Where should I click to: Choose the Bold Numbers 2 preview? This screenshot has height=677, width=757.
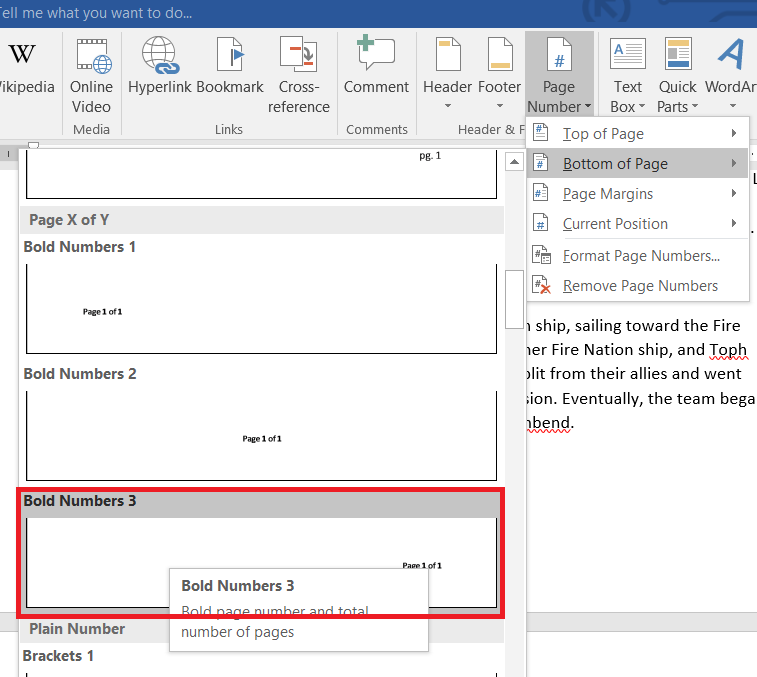(x=261, y=436)
